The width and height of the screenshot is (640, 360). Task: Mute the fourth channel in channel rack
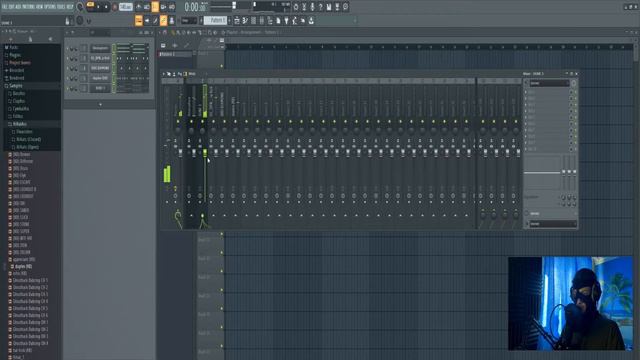coord(68,78)
